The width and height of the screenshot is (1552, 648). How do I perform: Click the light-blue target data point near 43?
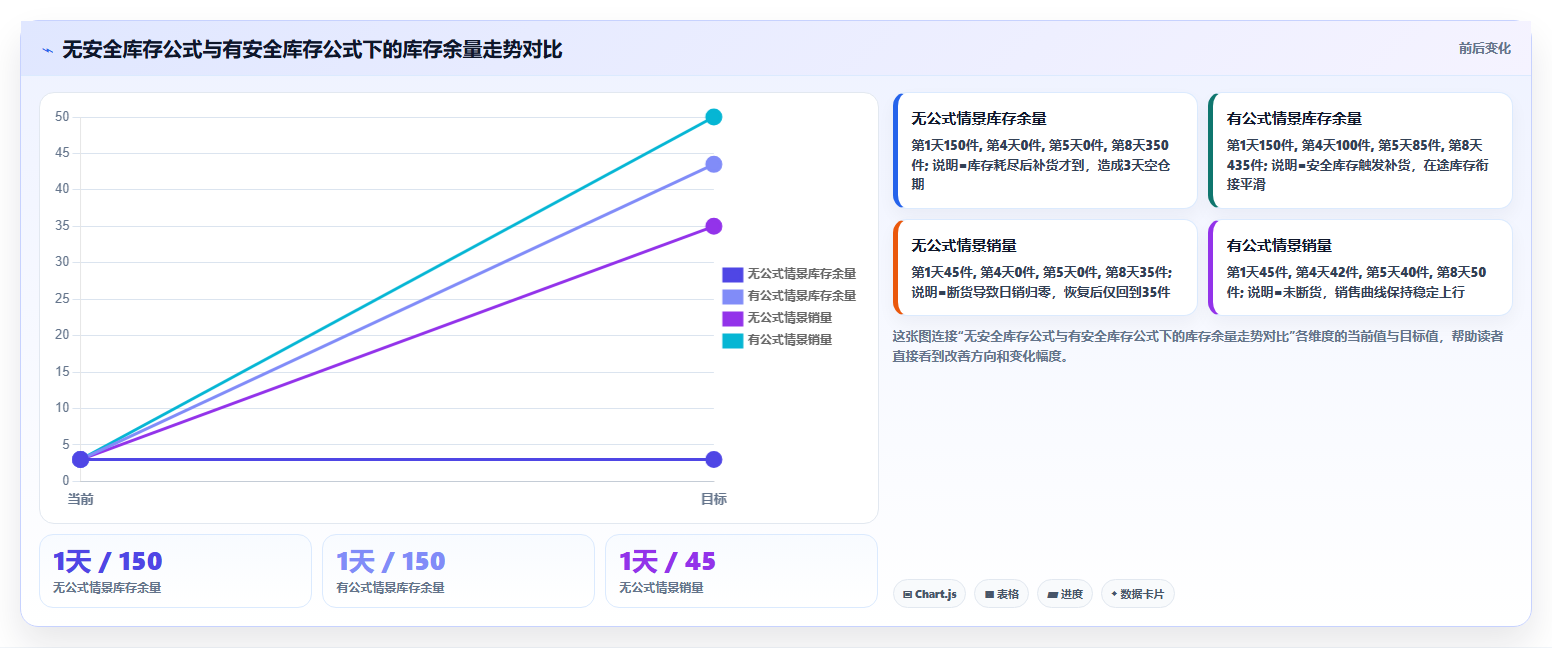[x=714, y=164]
